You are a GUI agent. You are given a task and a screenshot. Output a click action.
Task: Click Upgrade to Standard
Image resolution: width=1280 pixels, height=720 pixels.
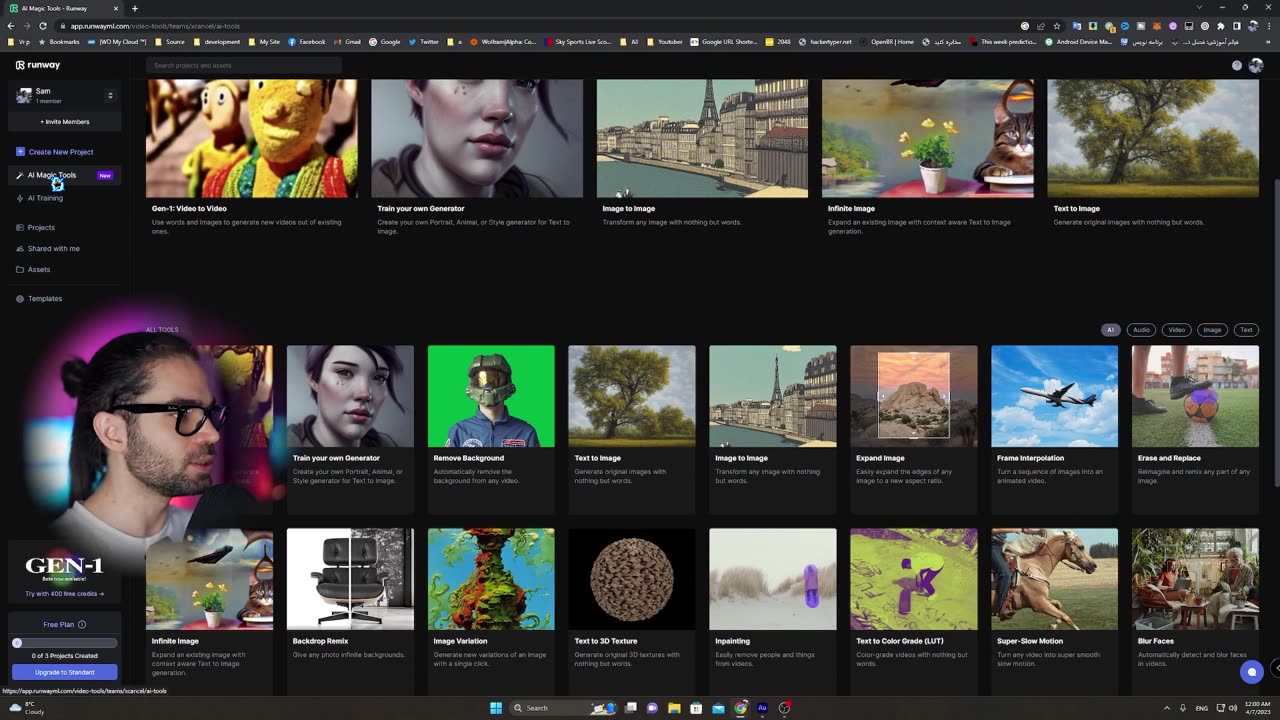coord(65,672)
